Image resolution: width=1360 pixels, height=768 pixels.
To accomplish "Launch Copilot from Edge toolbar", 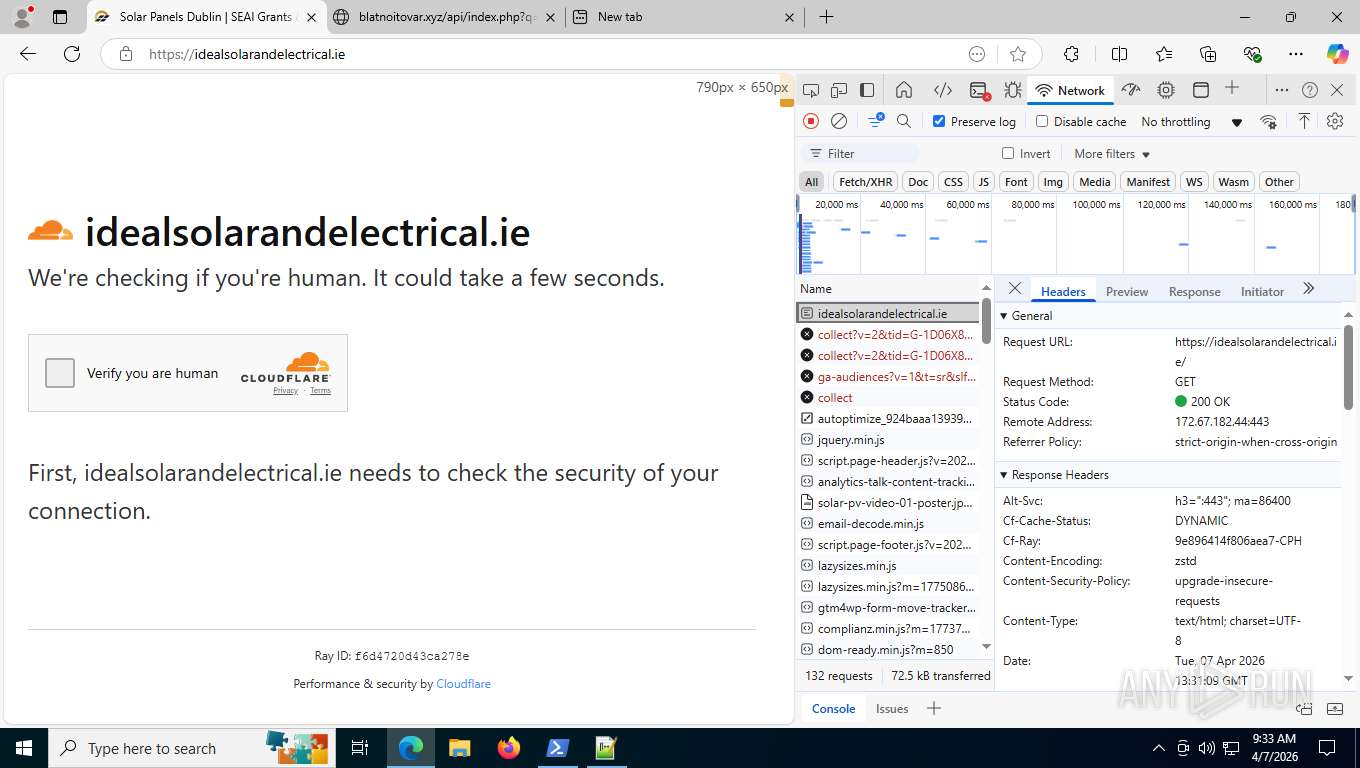I will pyautogui.click(x=1337, y=54).
